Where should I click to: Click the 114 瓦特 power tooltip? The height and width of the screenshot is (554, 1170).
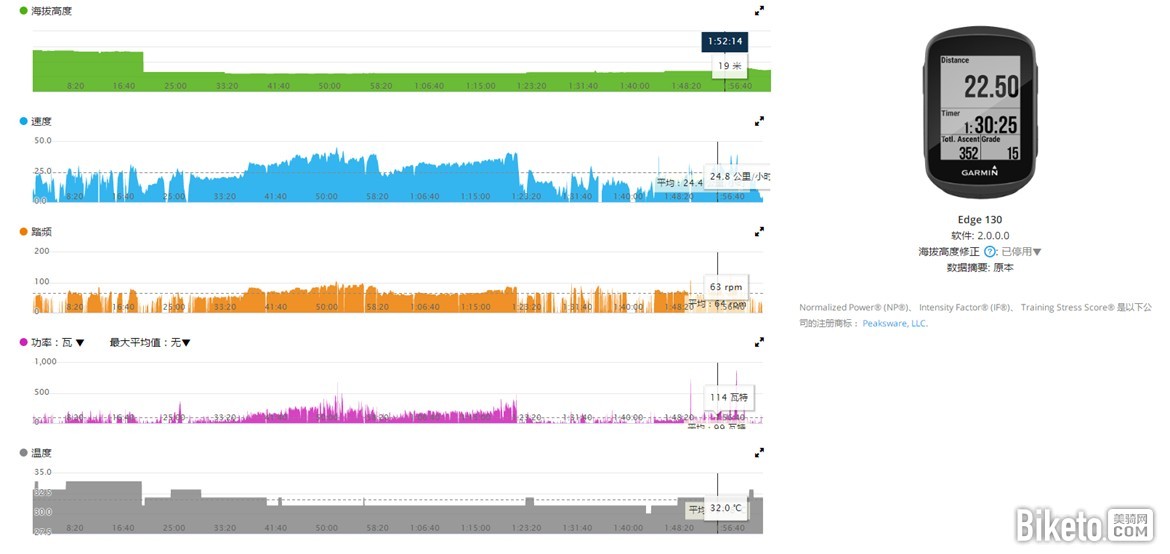[730, 397]
